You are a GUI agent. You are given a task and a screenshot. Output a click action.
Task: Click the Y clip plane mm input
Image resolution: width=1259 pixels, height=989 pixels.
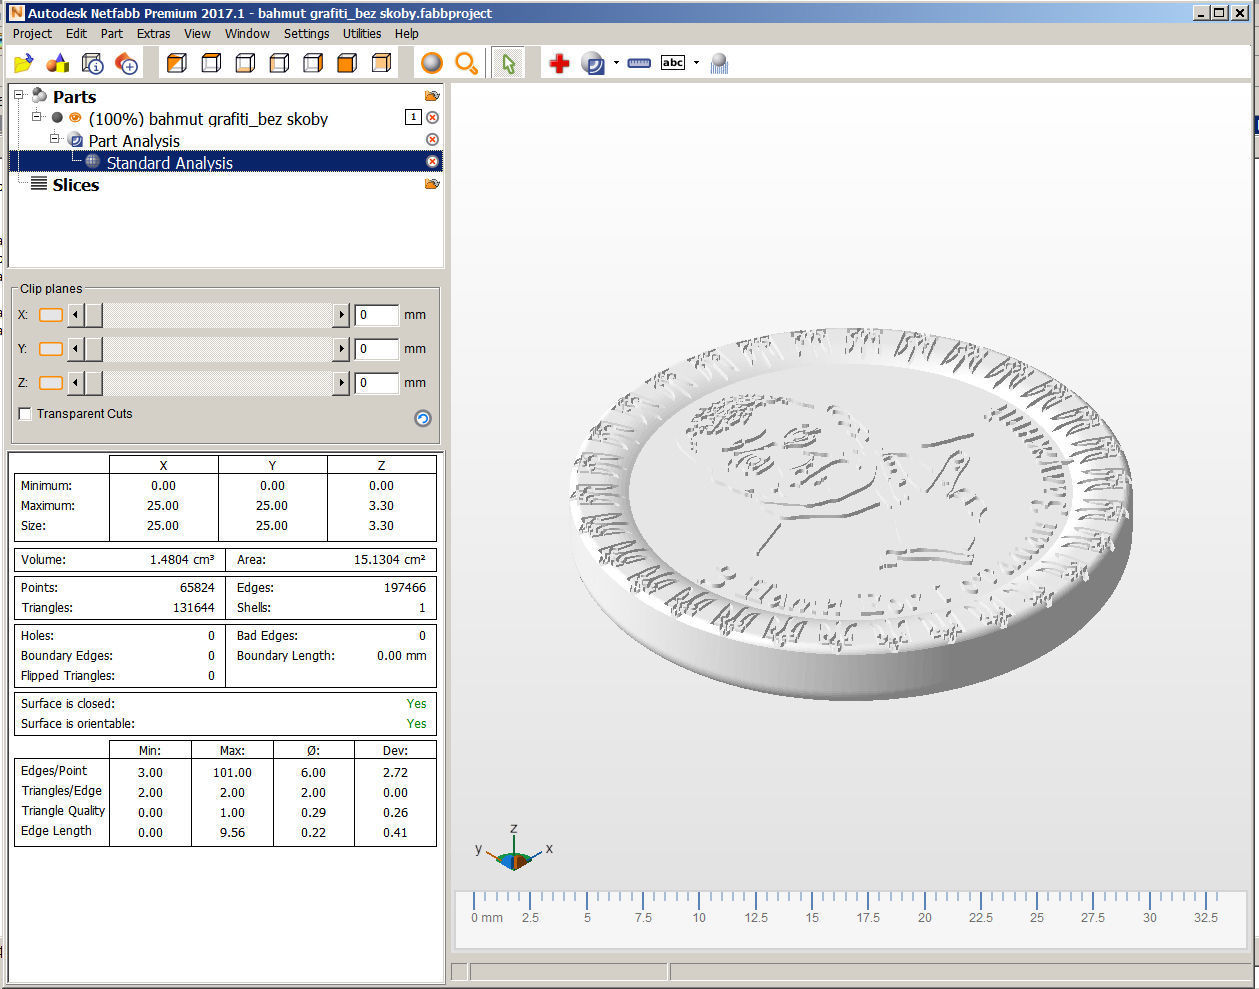coord(377,349)
